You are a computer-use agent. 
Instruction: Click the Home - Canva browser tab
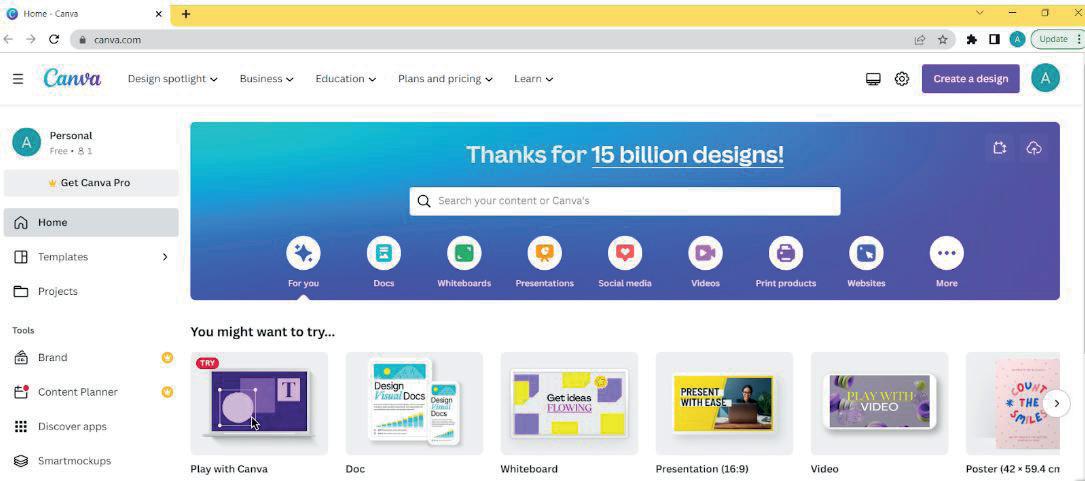click(x=84, y=14)
